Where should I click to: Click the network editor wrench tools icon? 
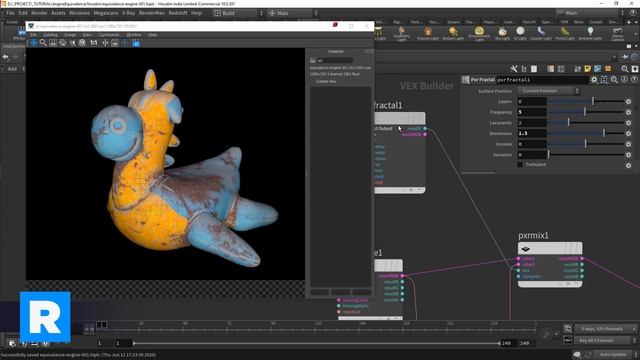514,69
